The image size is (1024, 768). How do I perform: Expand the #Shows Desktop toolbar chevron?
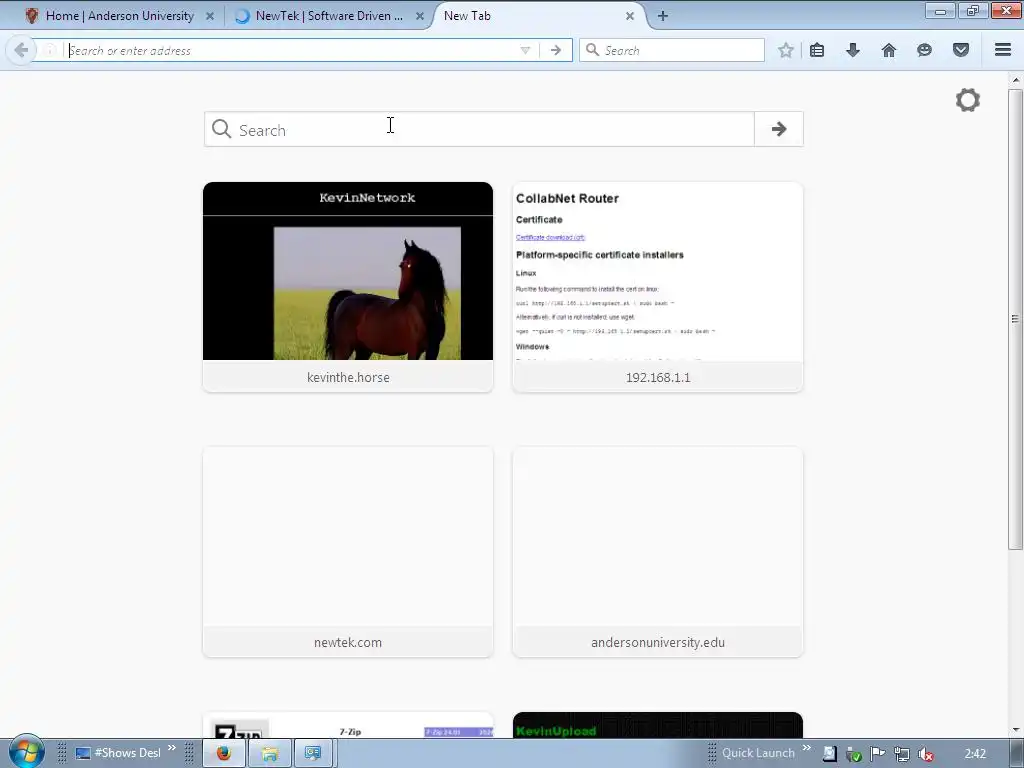click(x=172, y=748)
